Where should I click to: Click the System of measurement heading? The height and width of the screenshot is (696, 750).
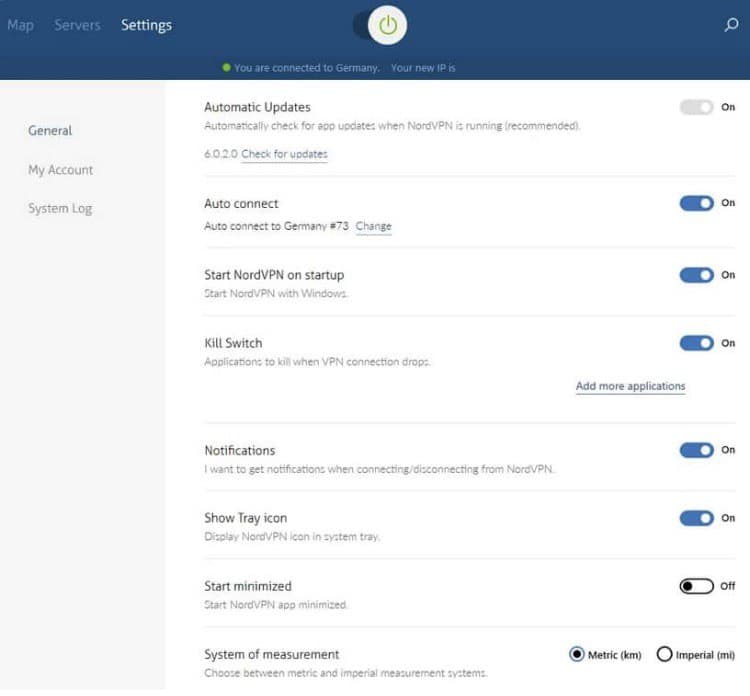click(272, 654)
